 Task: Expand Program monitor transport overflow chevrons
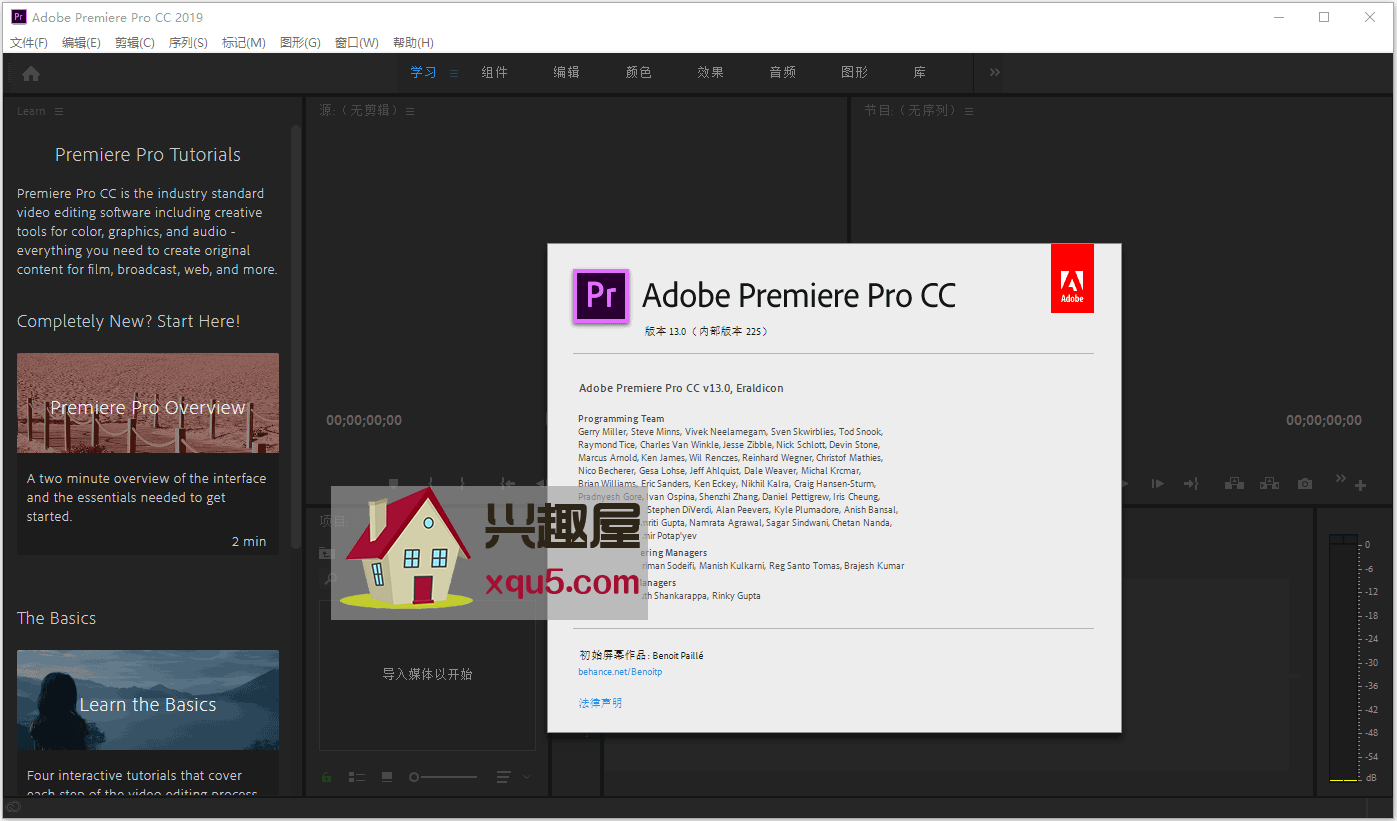[x=1341, y=479]
